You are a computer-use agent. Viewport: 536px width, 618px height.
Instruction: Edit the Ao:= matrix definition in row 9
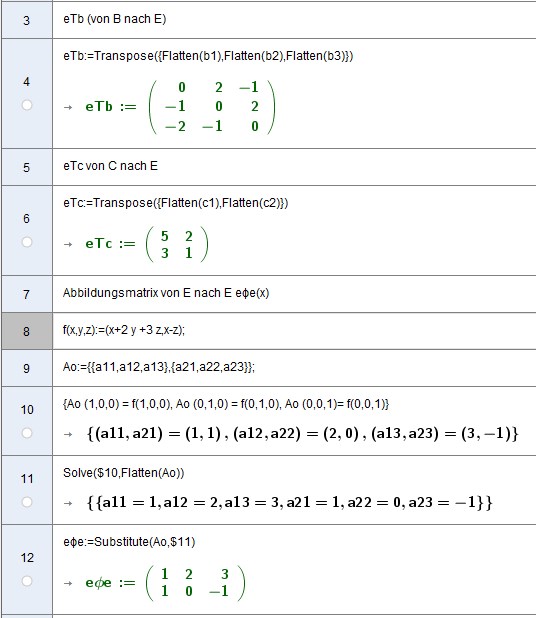coord(159,367)
